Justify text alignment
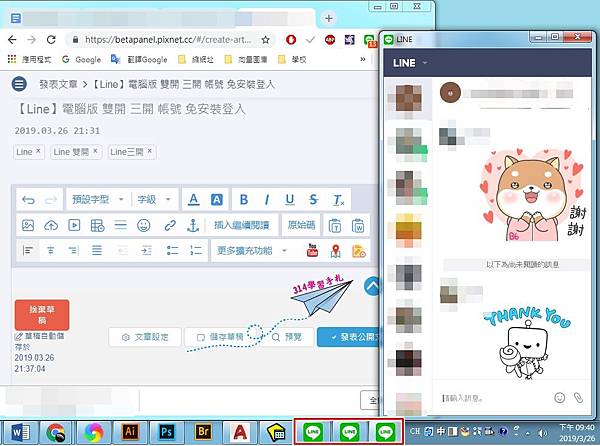 (97, 251)
